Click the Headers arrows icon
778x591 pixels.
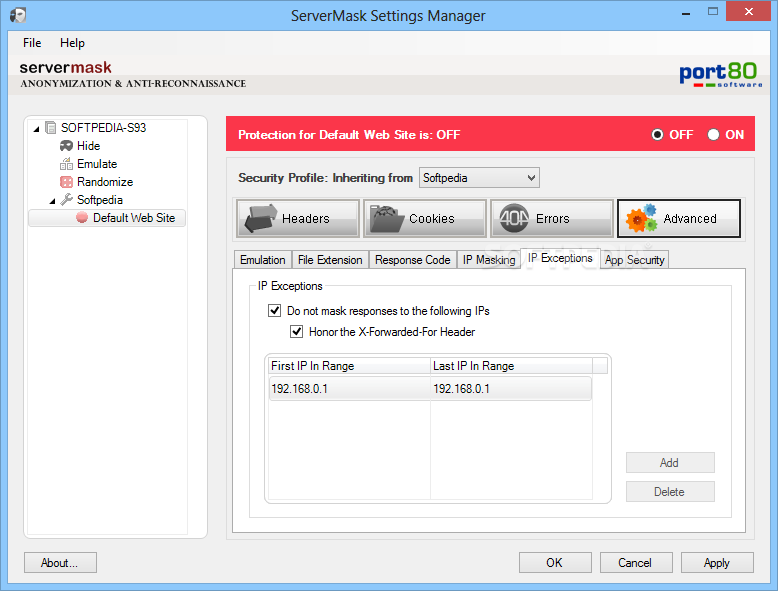pos(260,218)
